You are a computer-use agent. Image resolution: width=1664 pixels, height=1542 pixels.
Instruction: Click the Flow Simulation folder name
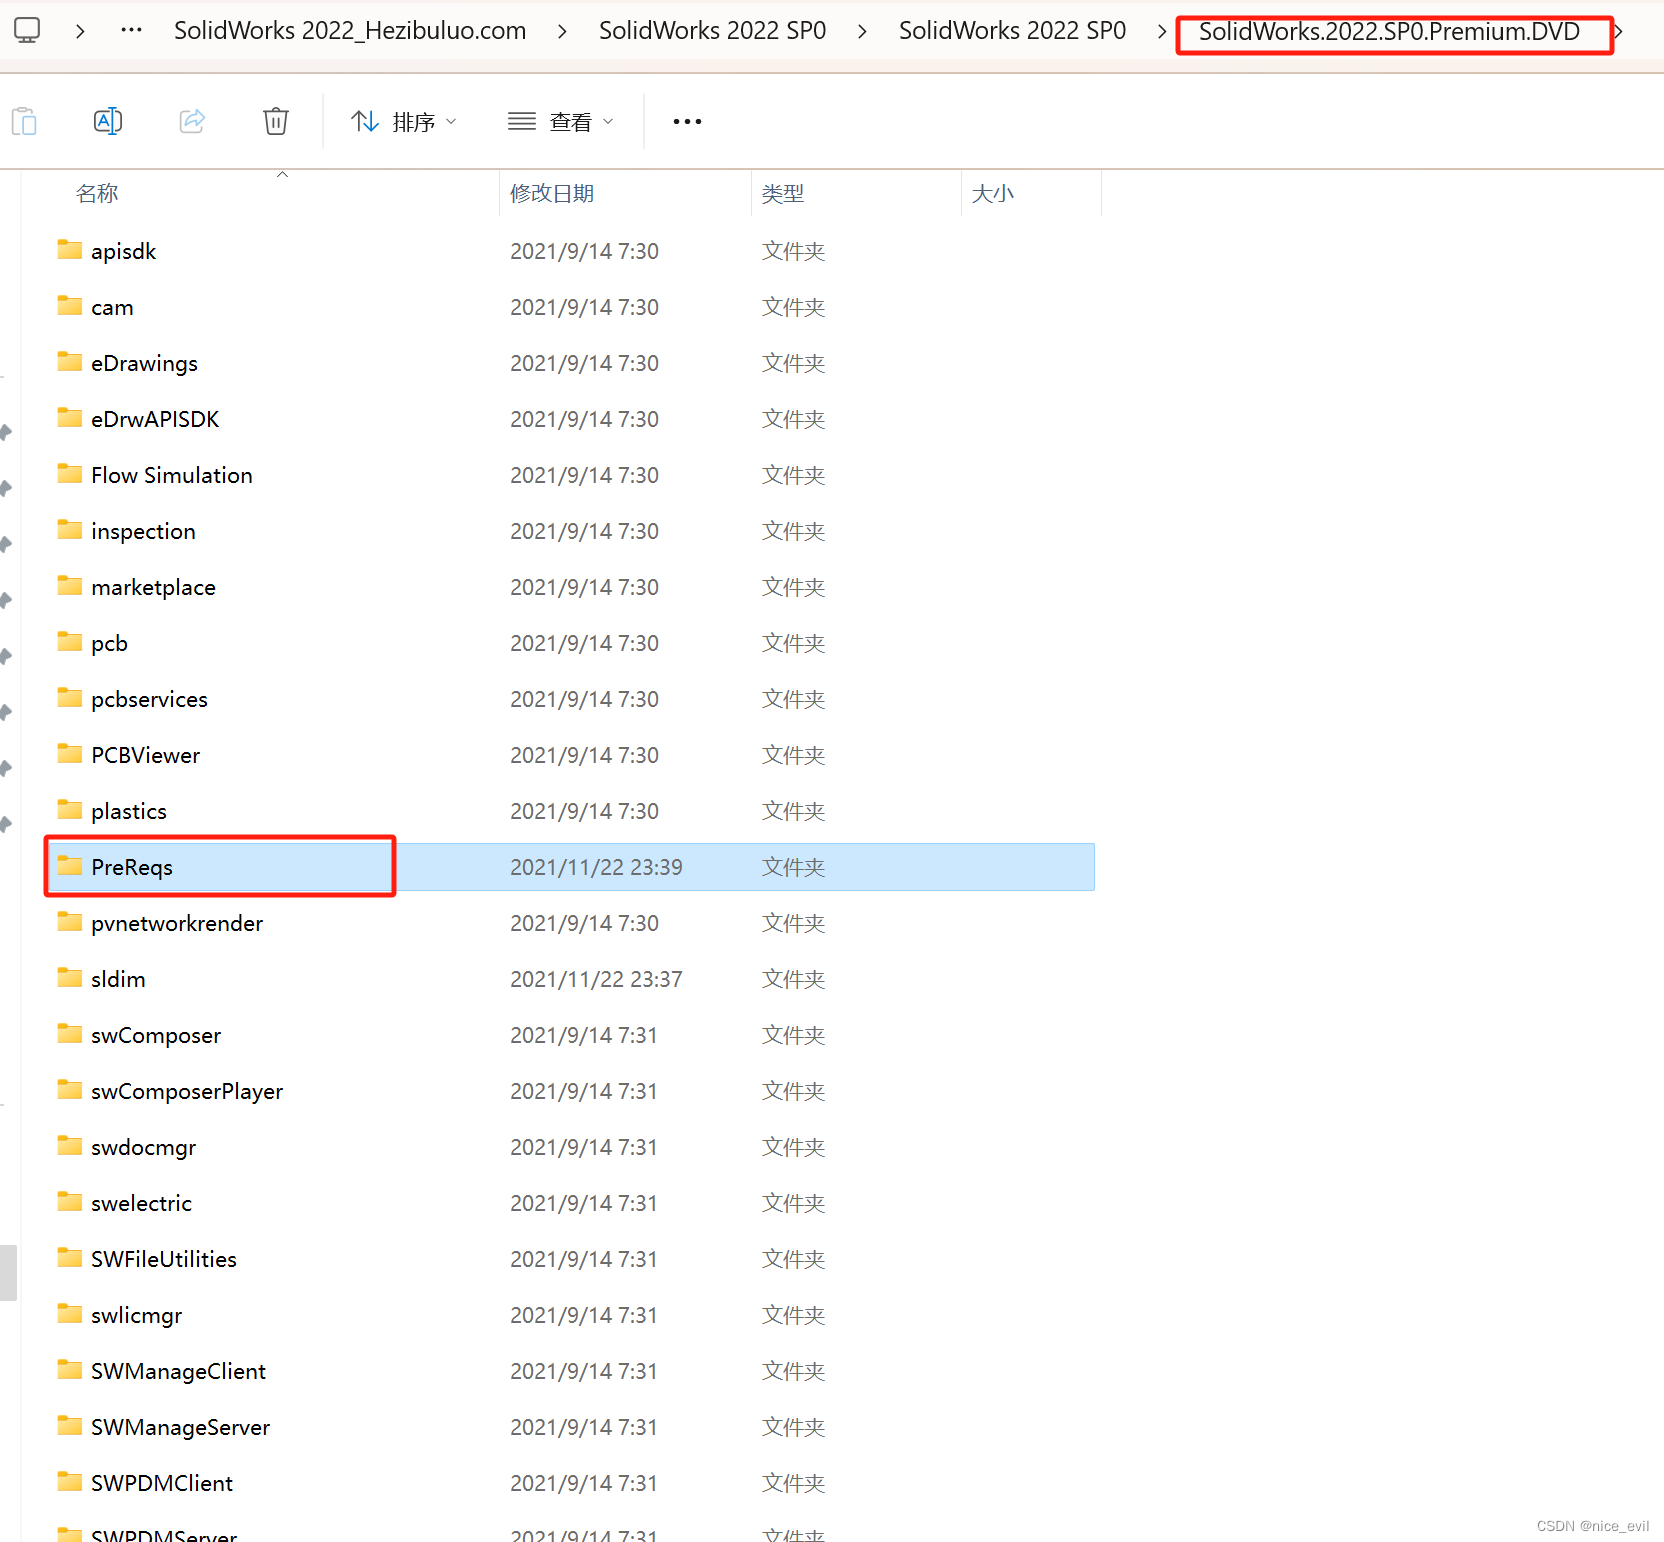(172, 476)
